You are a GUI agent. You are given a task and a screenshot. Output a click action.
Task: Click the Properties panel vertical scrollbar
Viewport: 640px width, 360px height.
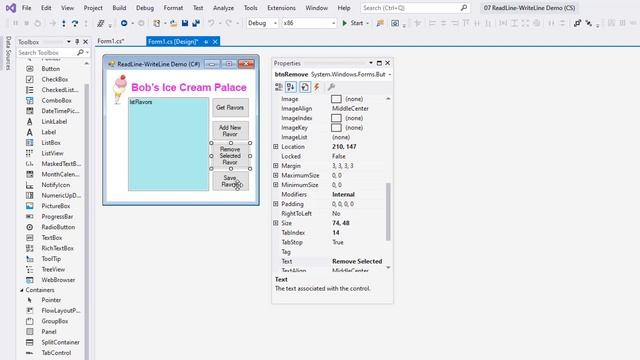click(x=388, y=211)
